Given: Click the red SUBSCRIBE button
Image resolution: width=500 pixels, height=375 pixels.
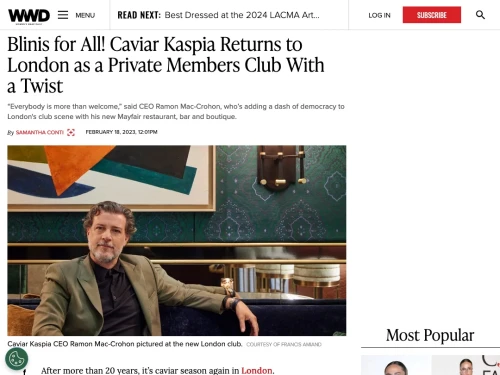Looking at the screenshot, I should tap(432, 15).
